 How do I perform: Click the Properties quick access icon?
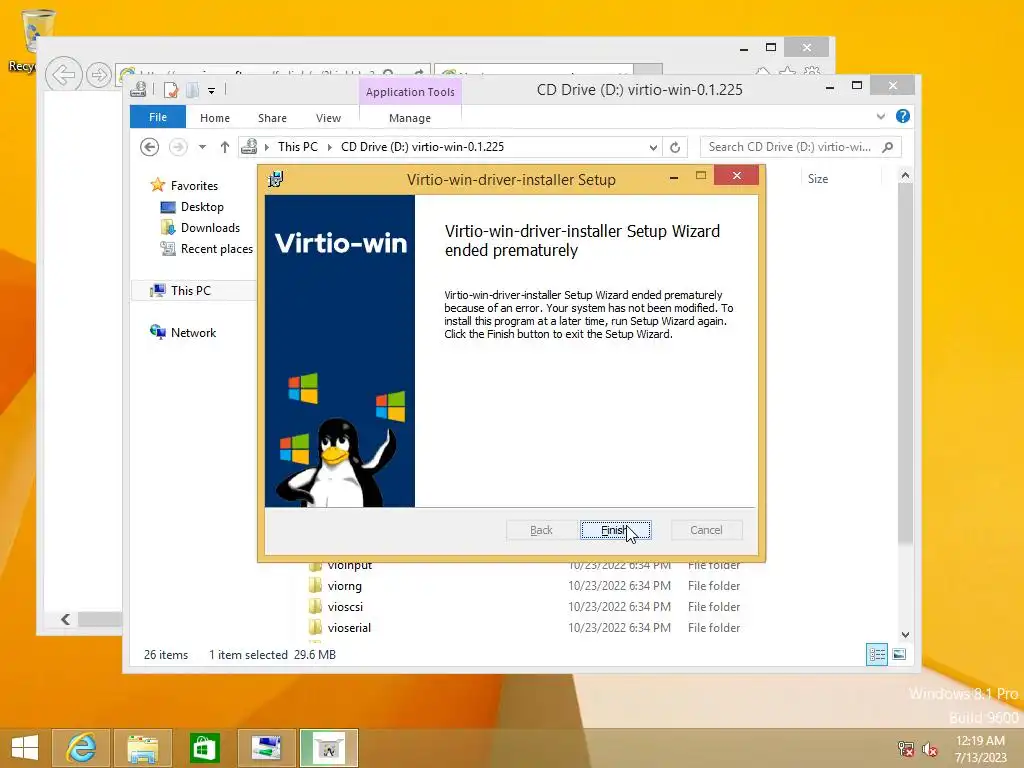(171, 90)
